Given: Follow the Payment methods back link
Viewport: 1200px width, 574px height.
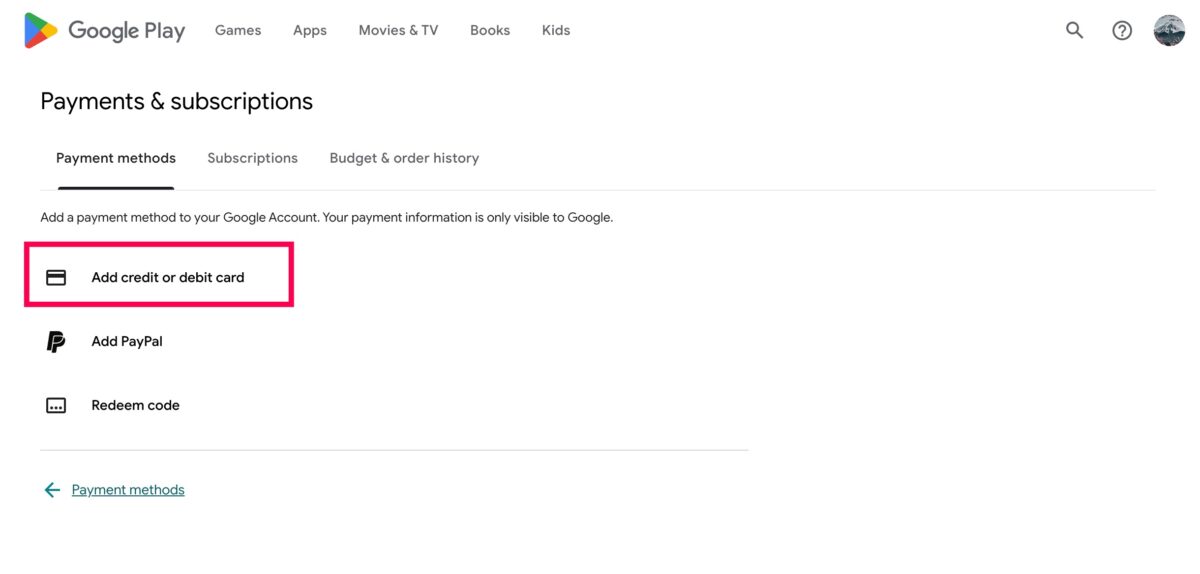Looking at the screenshot, I should click(128, 490).
